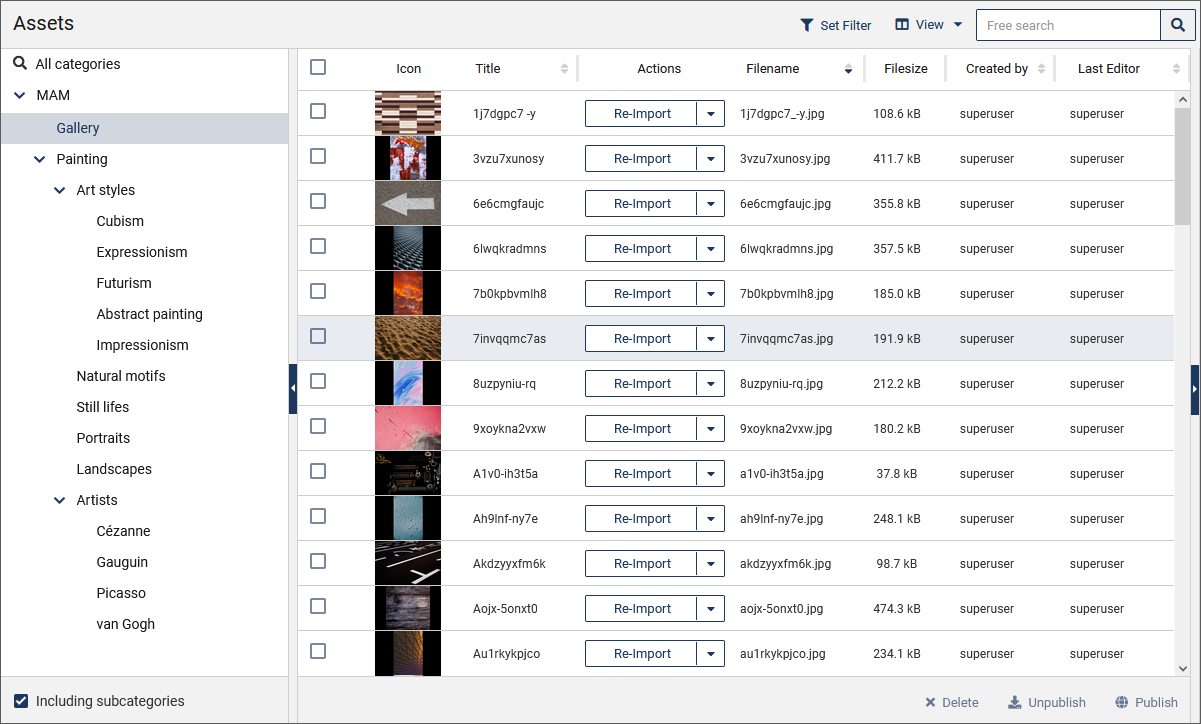The width and height of the screenshot is (1201, 724).
Task: Click the scrollbar up arrow
Action: [x=1183, y=99]
